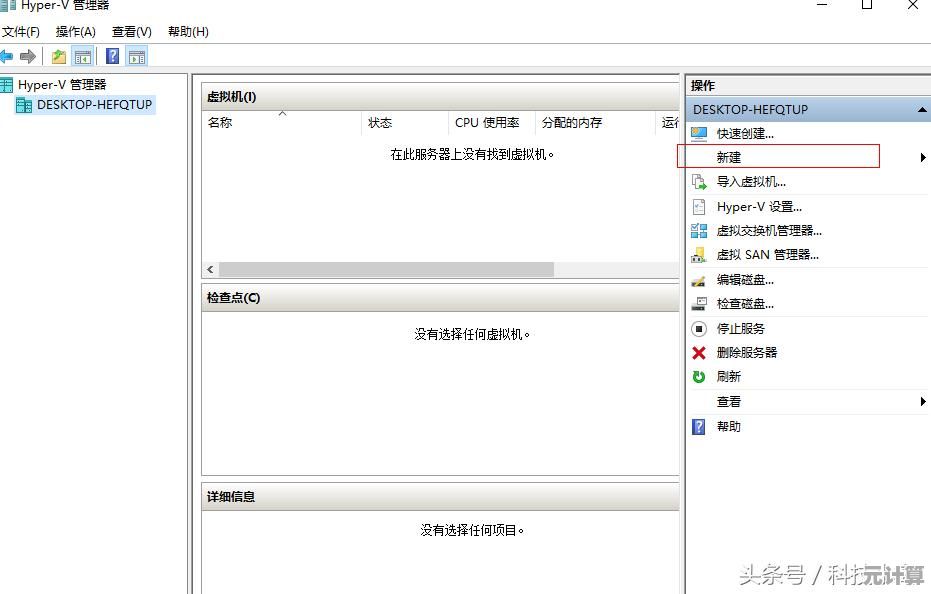Select 新建 action
The height and width of the screenshot is (594, 931).
729,157
